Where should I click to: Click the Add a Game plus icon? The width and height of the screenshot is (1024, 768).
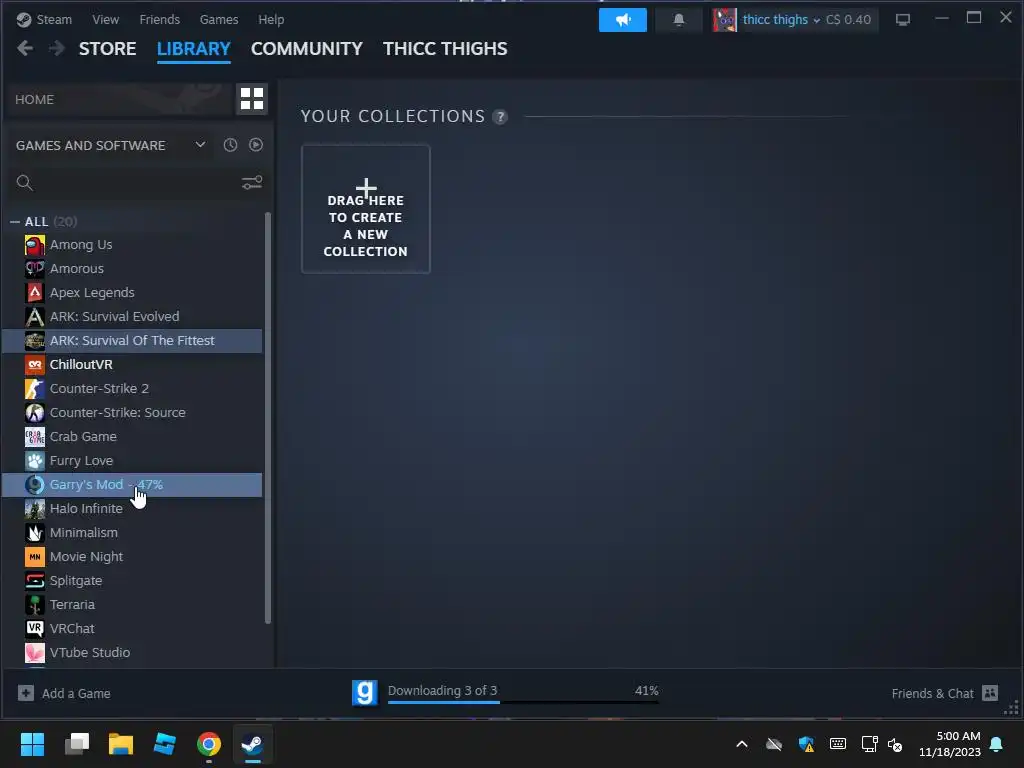25,693
